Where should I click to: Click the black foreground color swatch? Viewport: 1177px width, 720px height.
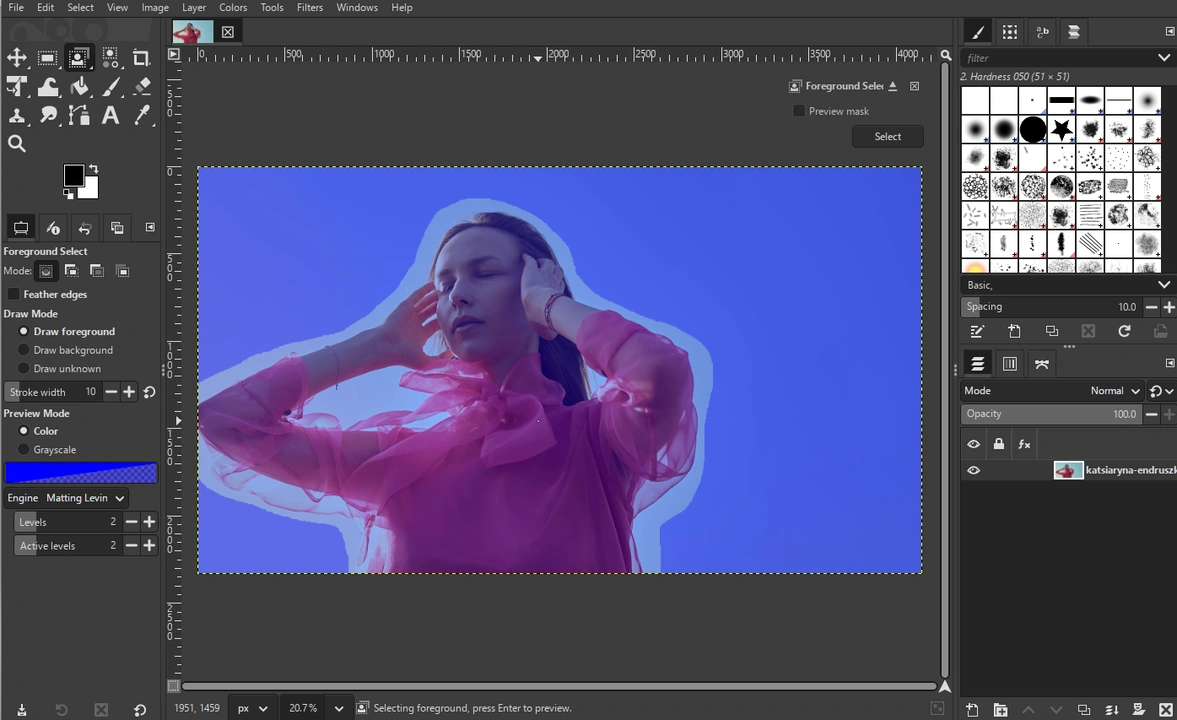click(x=73, y=176)
